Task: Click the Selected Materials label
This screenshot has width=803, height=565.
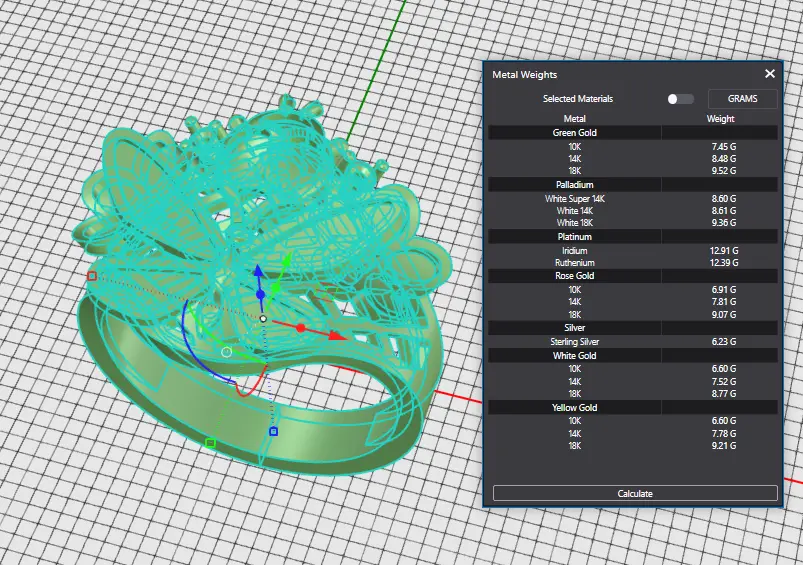Action: click(x=578, y=99)
